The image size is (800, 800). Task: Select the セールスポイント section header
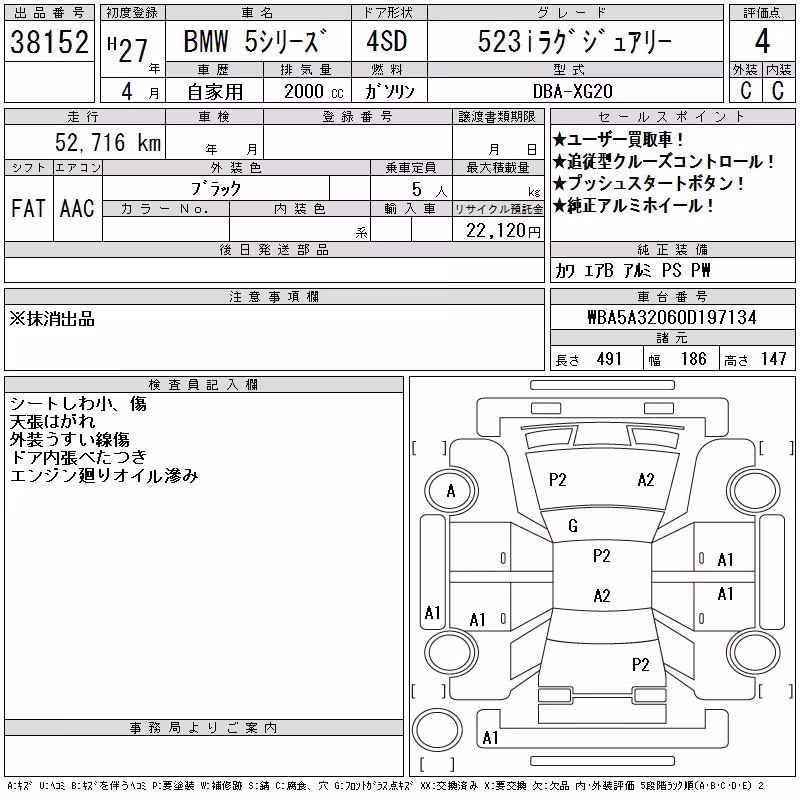tap(672, 117)
